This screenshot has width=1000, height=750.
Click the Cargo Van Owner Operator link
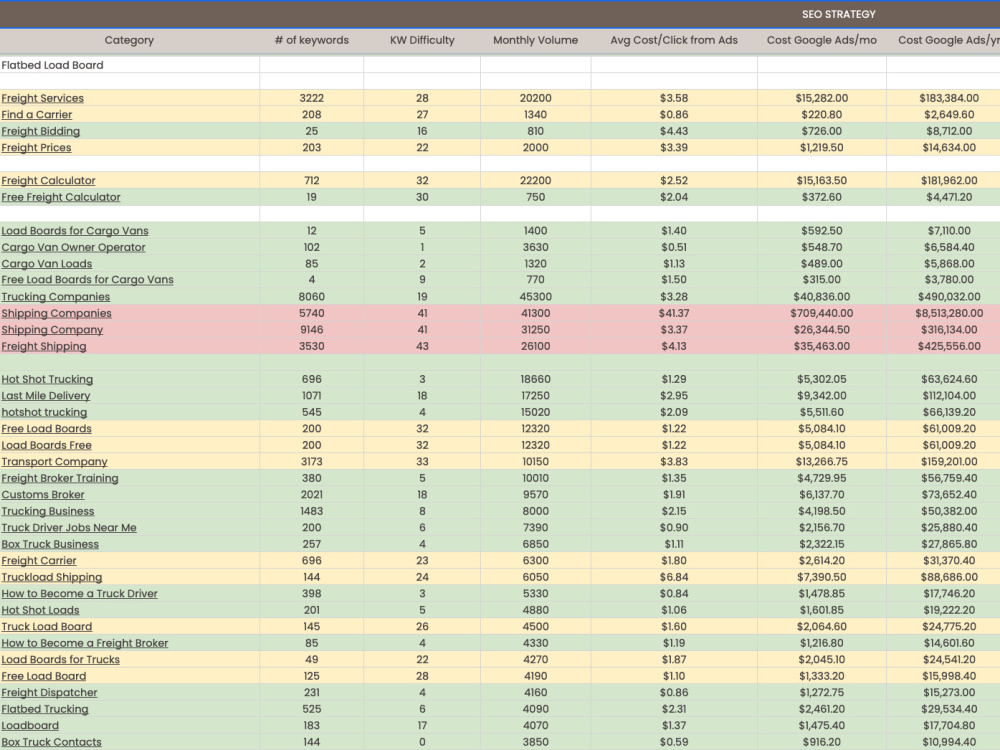click(73, 247)
